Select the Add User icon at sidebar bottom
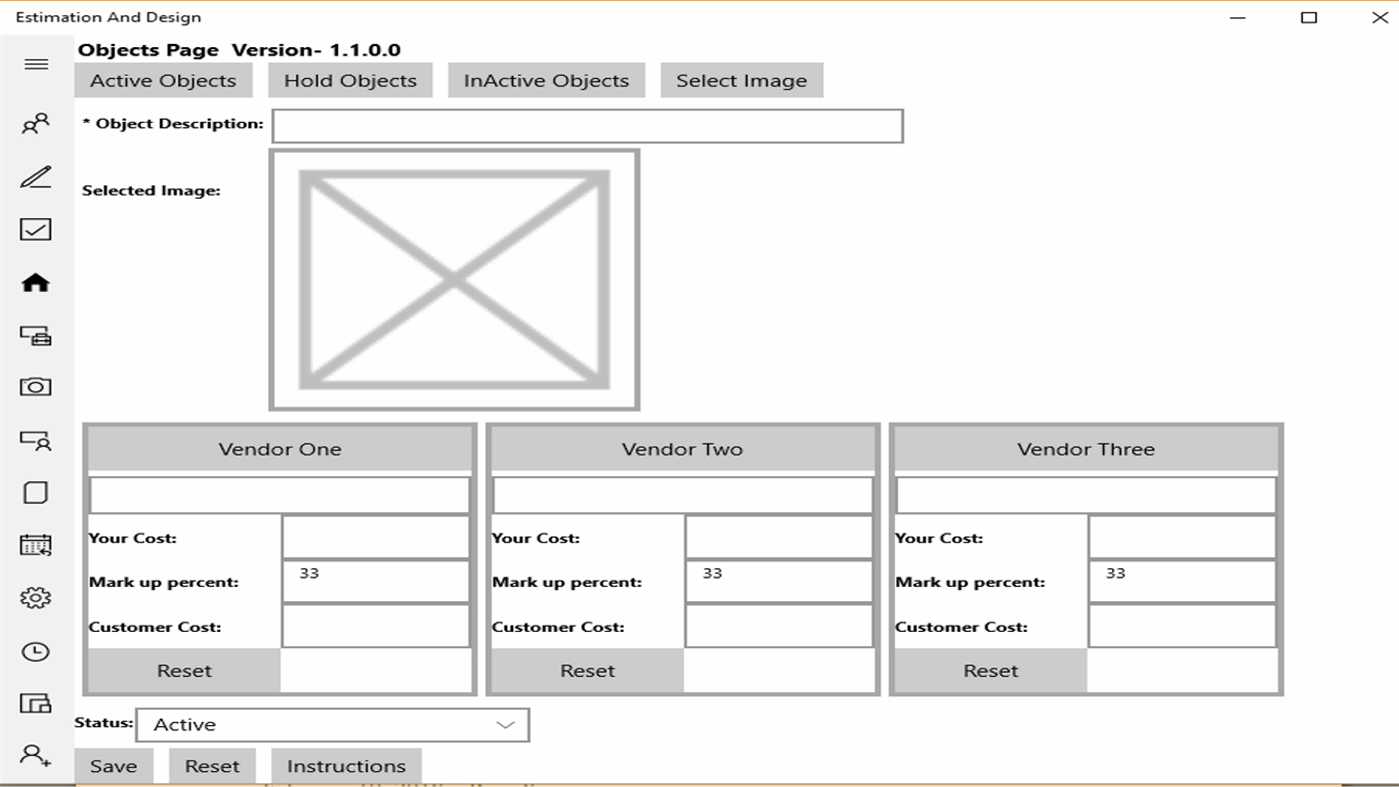Screen dimensions: 1399x787 36,757
